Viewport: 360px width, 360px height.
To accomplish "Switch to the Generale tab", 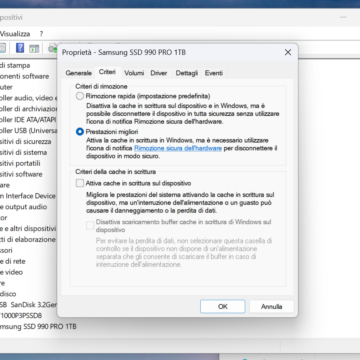I will tap(79, 73).
